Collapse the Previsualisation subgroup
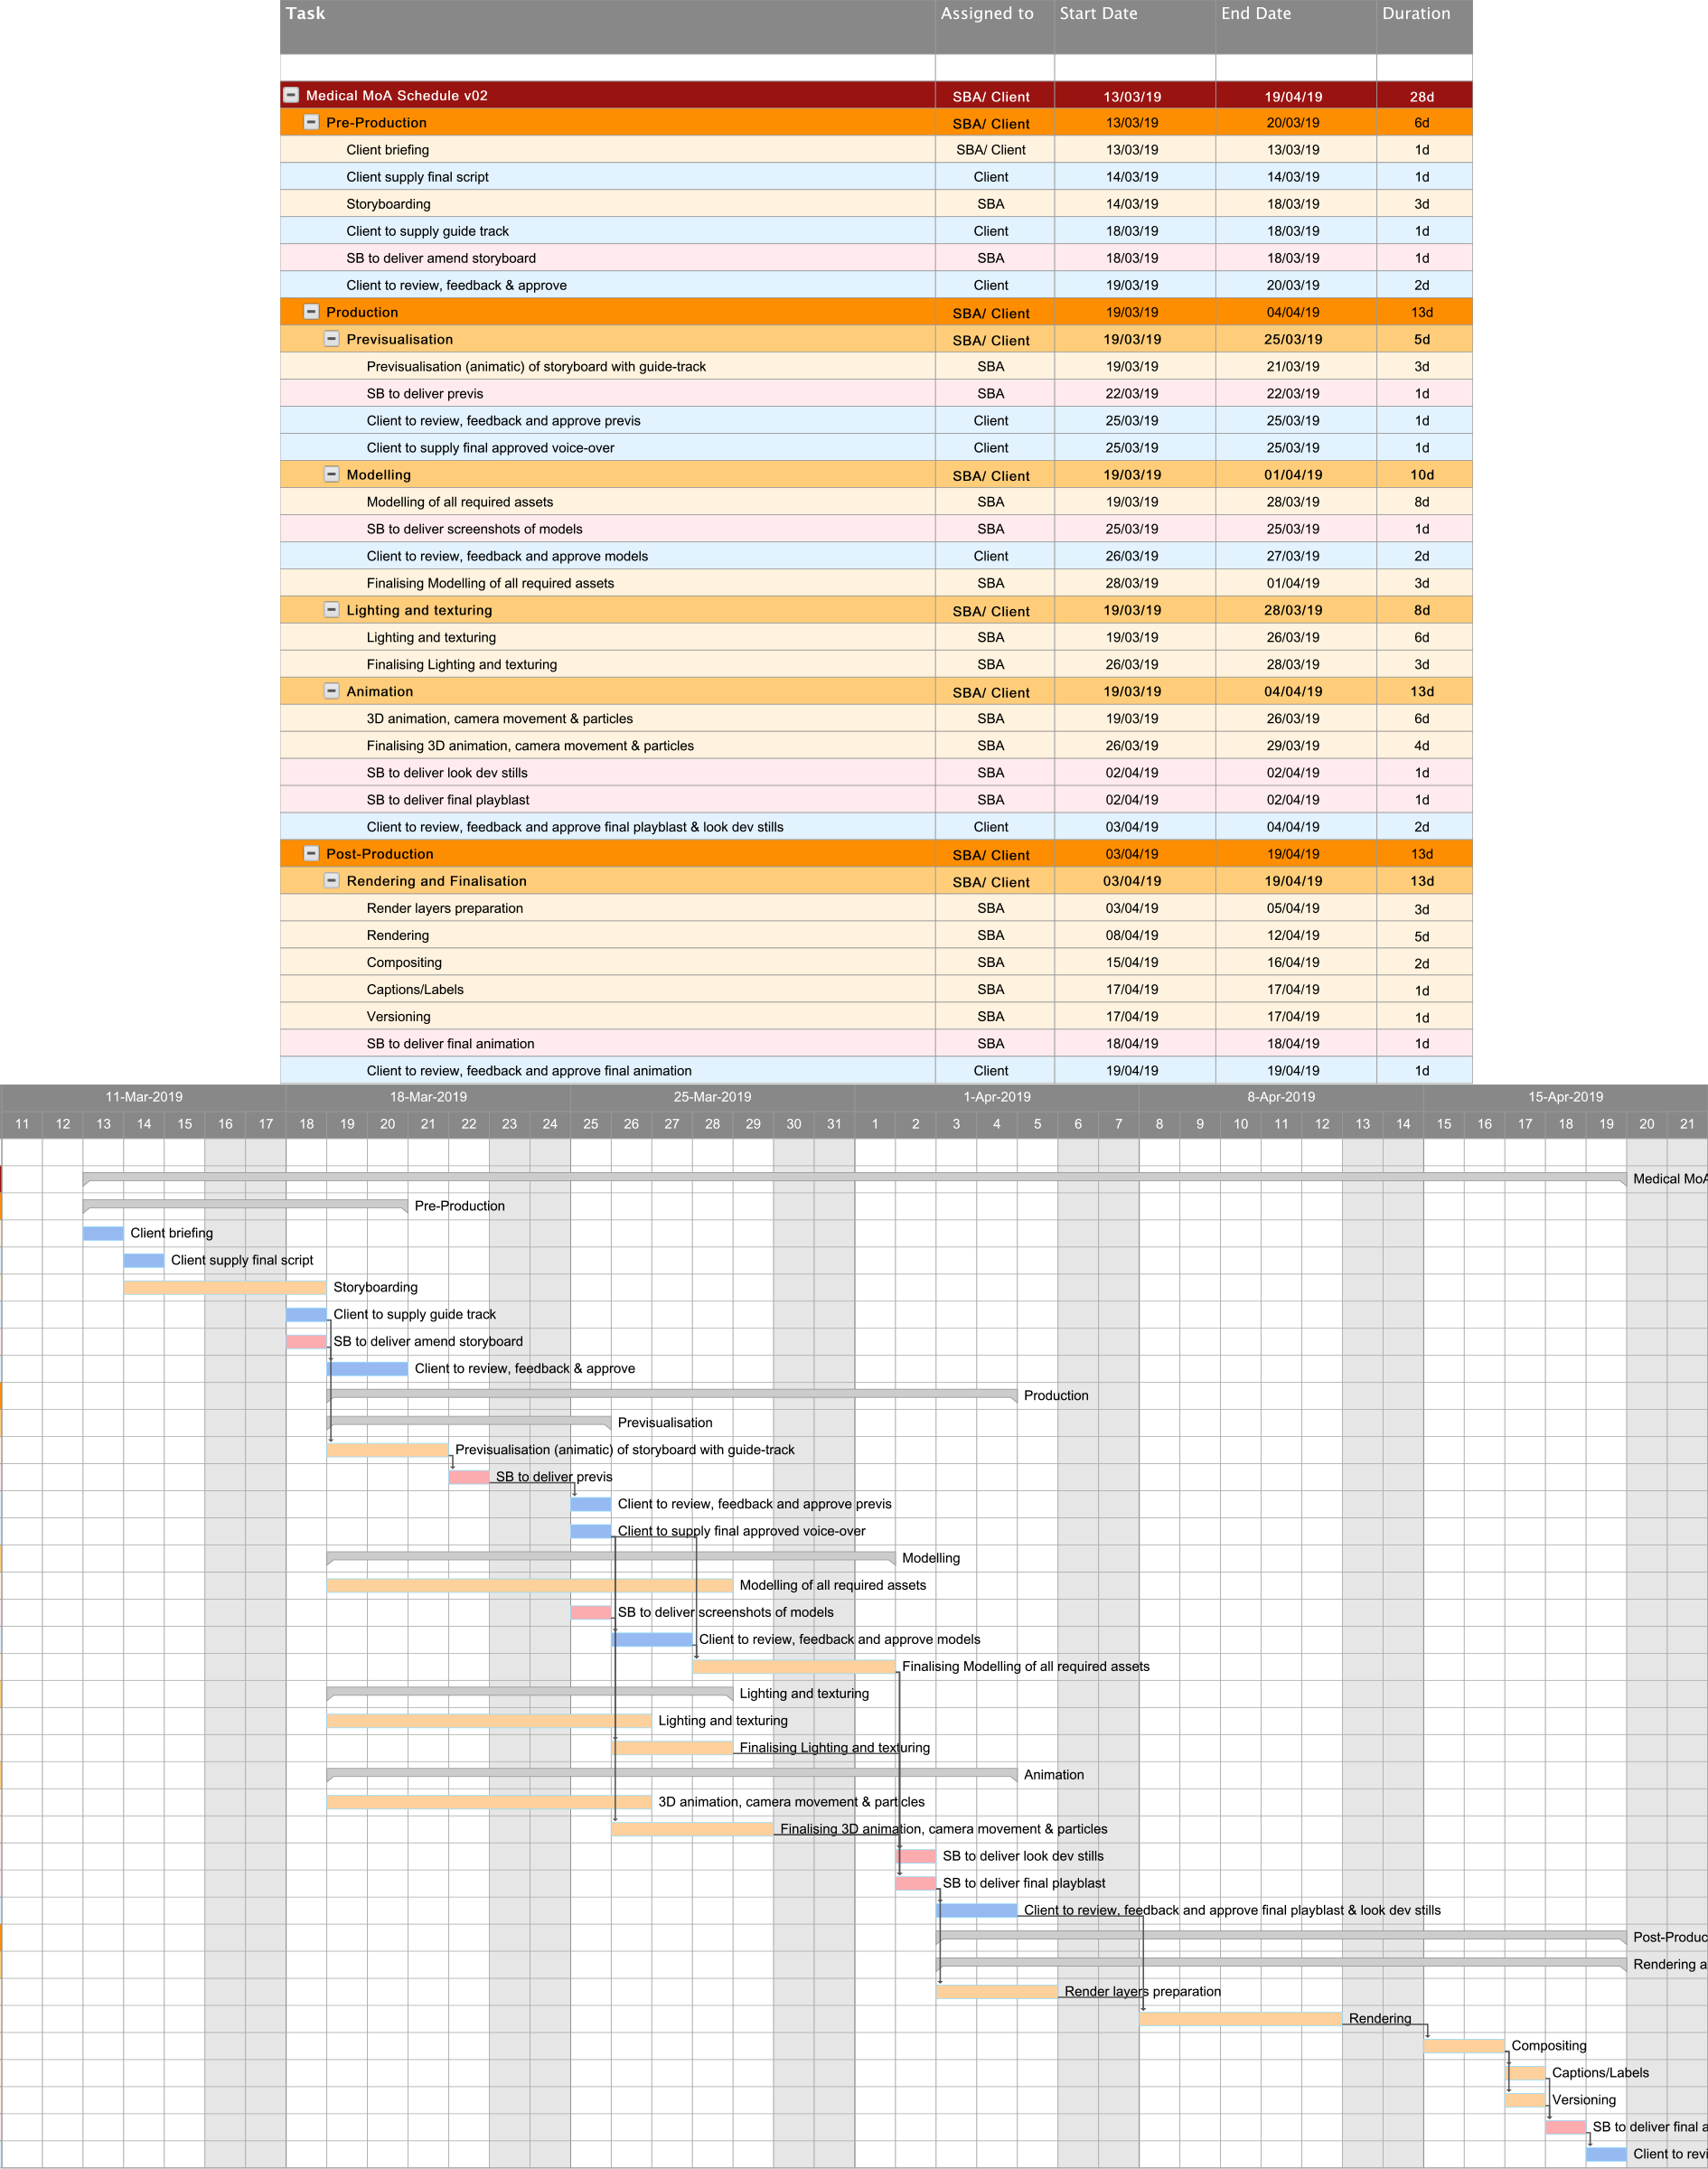1708x2169 pixels. tap(331, 339)
